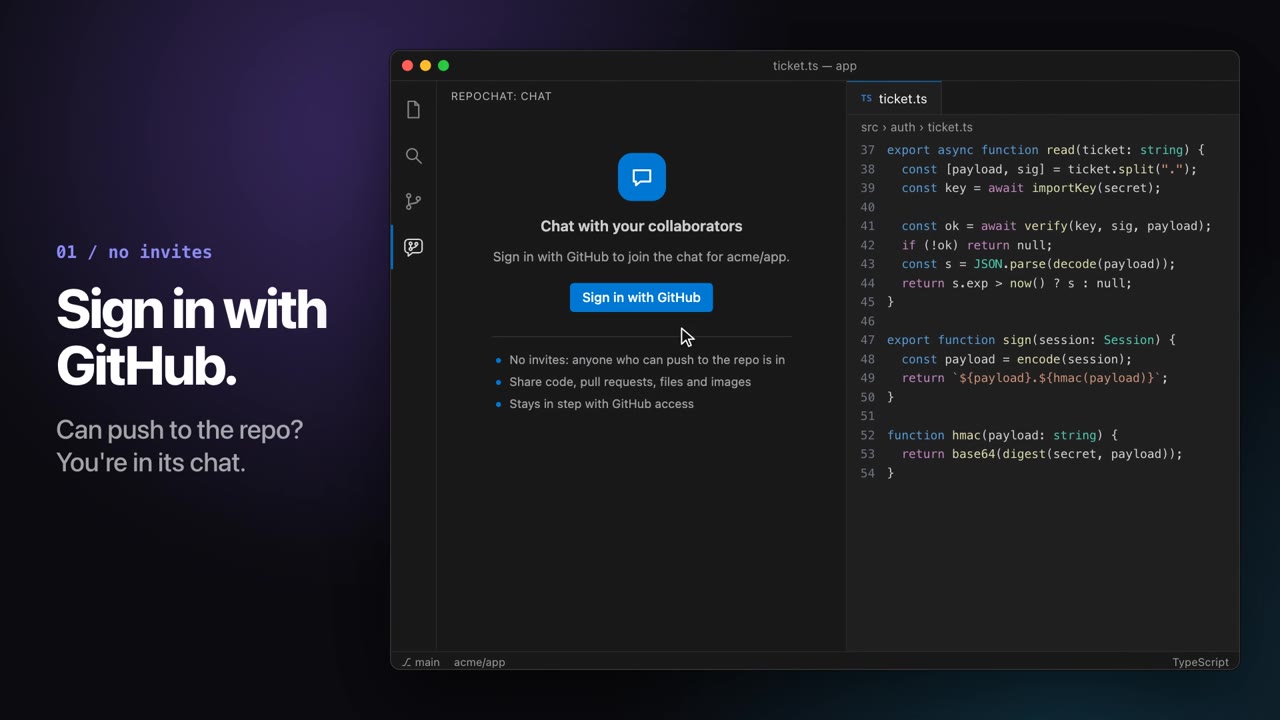The height and width of the screenshot is (720, 1280).
Task: Click the 'src' breadcrumb segment
Action: tap(869, 127)
